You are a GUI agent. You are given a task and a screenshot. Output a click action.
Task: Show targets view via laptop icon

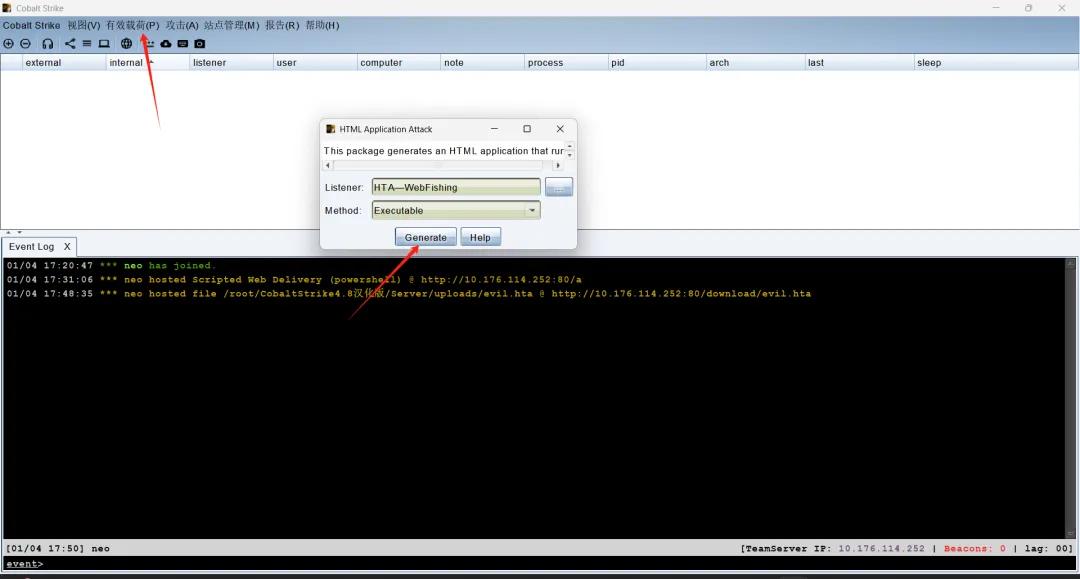[104, 43]
